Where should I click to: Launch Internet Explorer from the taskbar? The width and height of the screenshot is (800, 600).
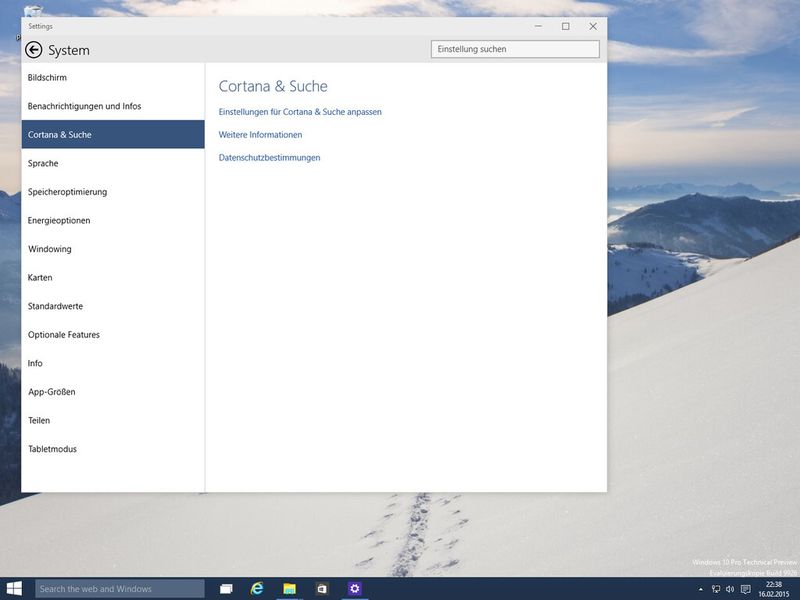pos(258,589)
